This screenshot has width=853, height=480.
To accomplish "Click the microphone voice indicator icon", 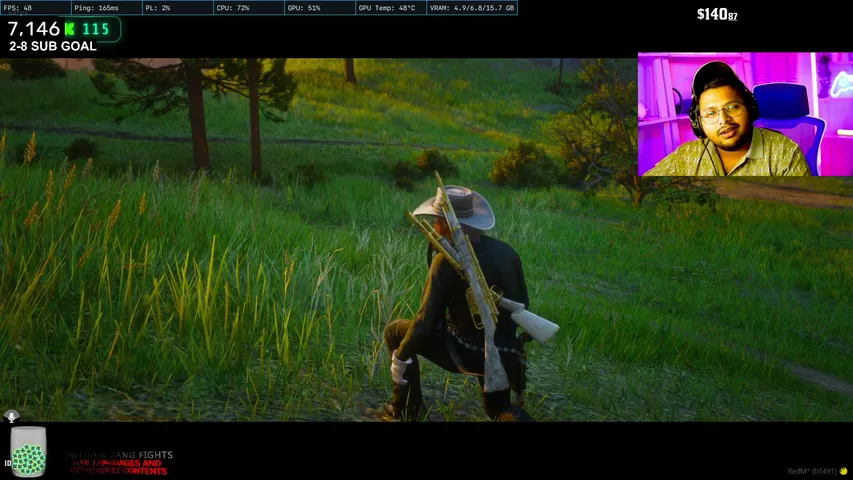I will click(11, 417).
